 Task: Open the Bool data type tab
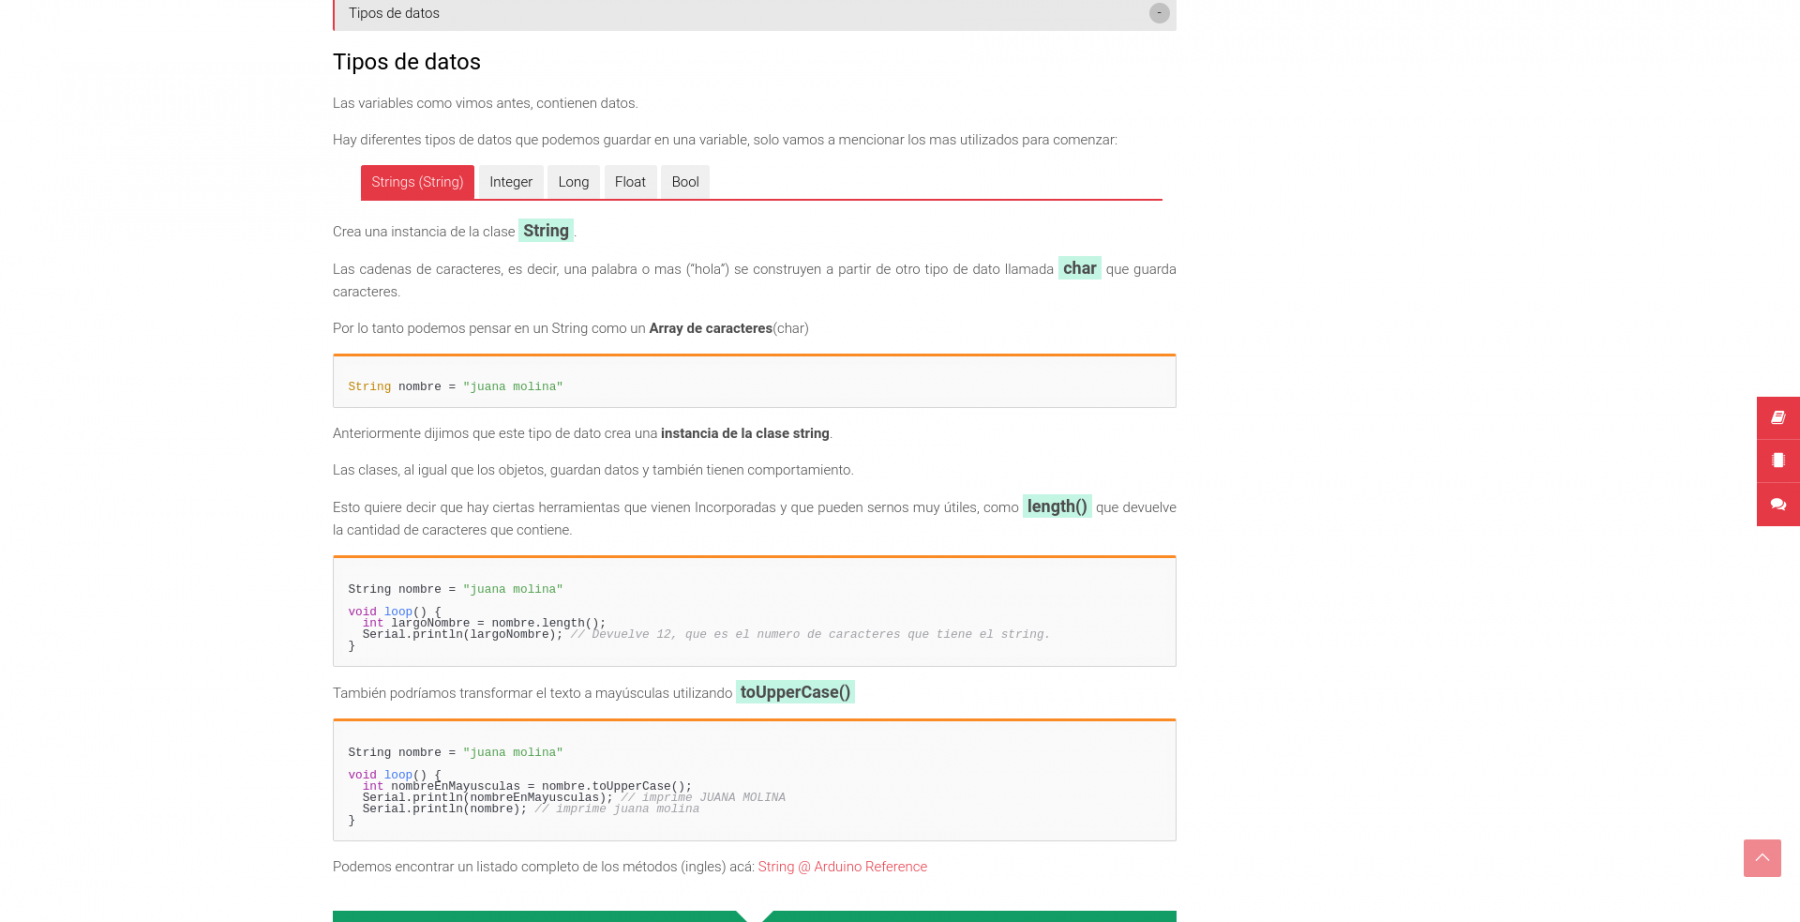pos(685,182)
